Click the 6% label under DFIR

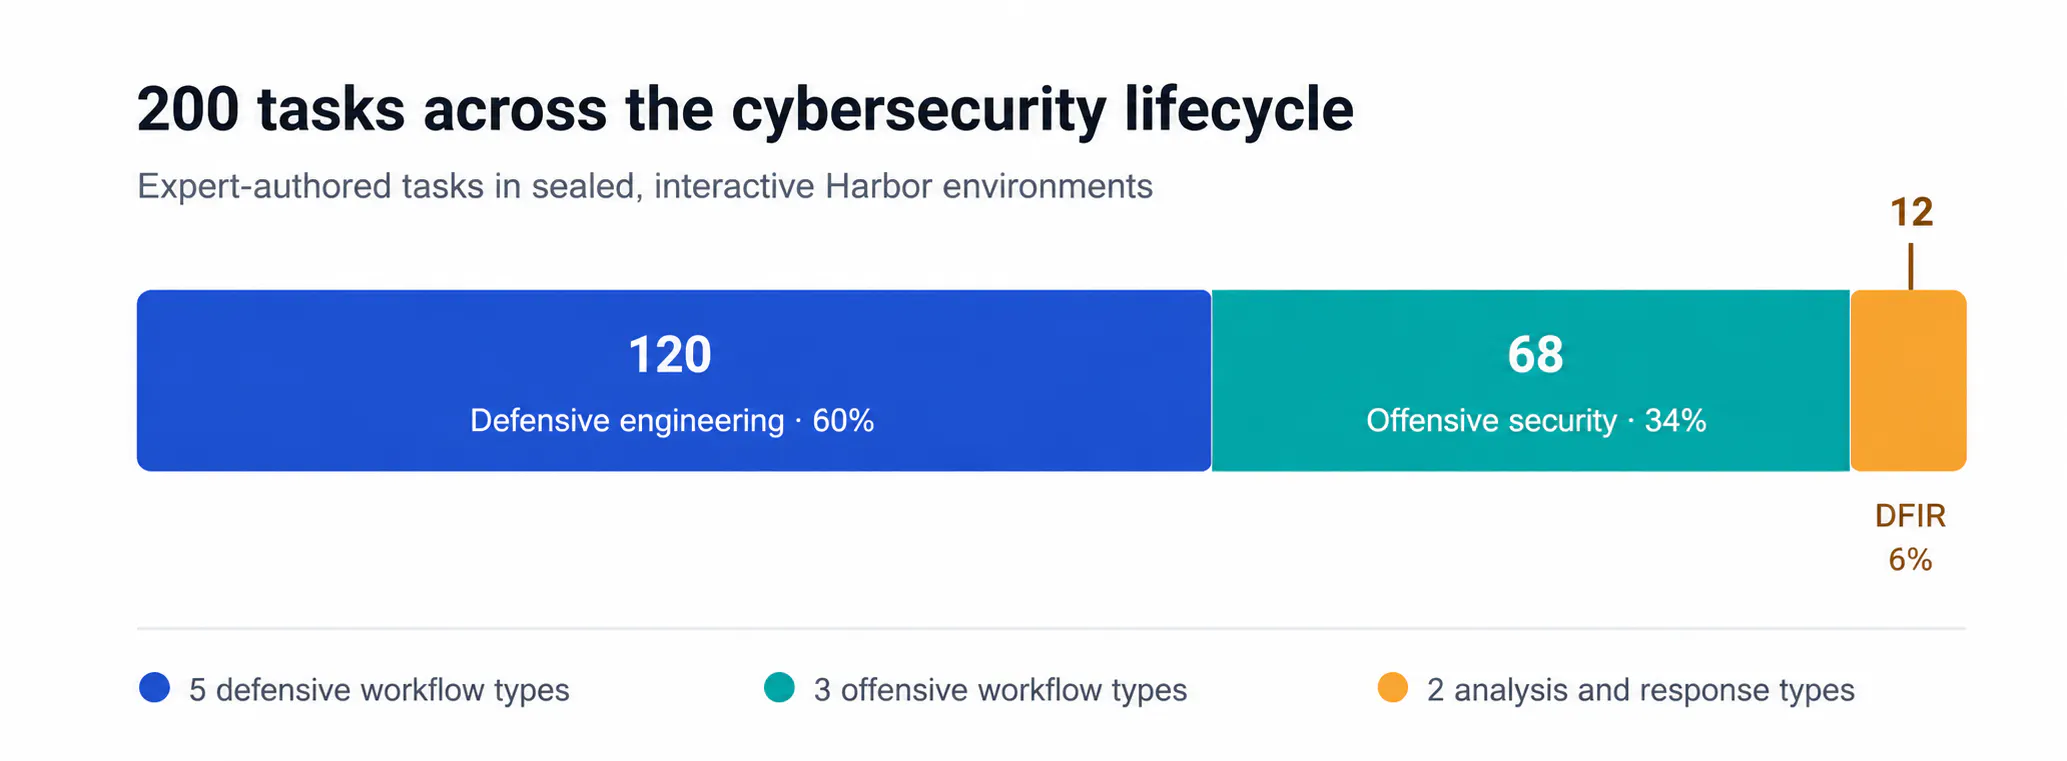point(1910,560)
